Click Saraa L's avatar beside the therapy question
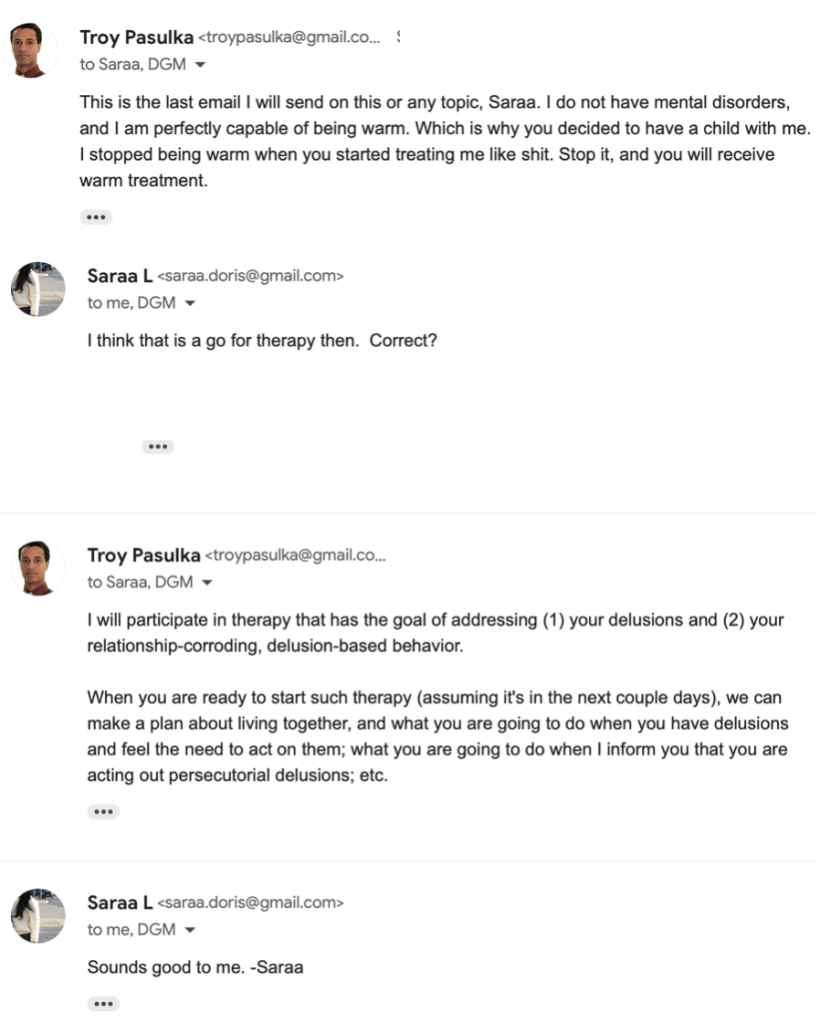Viewport: 820px width, 1023px height. coord(38,289)
